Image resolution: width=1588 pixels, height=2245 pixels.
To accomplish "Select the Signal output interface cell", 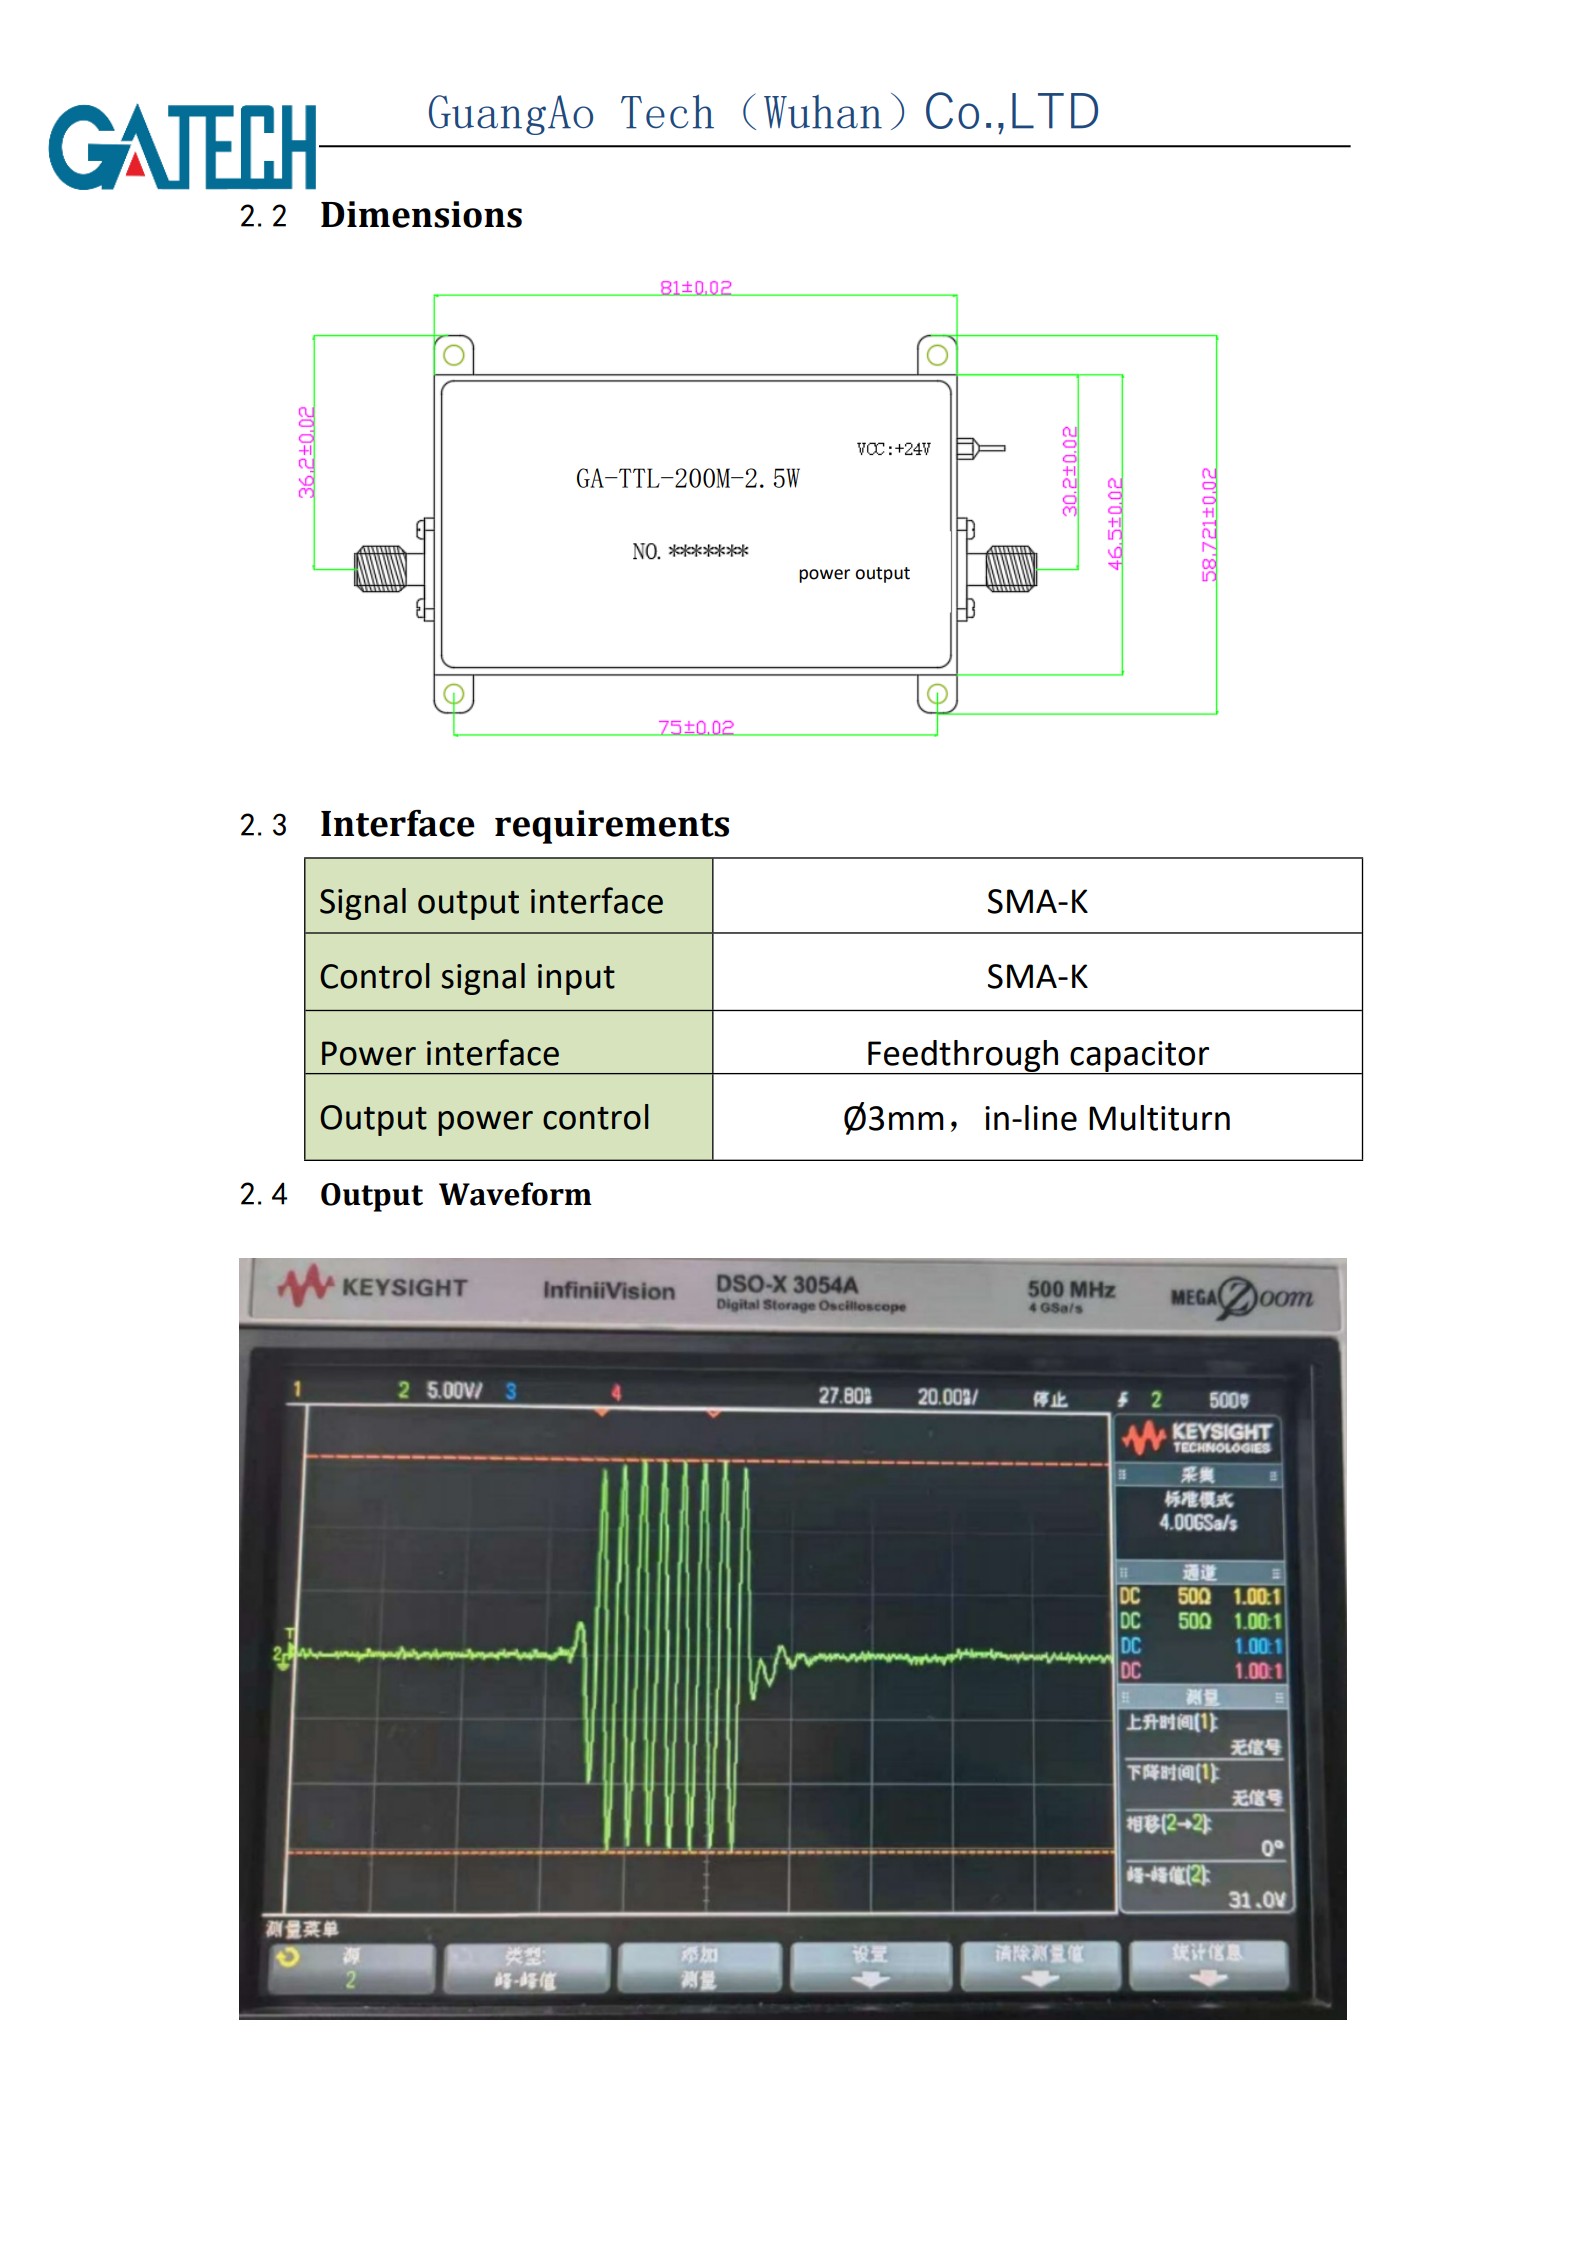I will 509,896.
